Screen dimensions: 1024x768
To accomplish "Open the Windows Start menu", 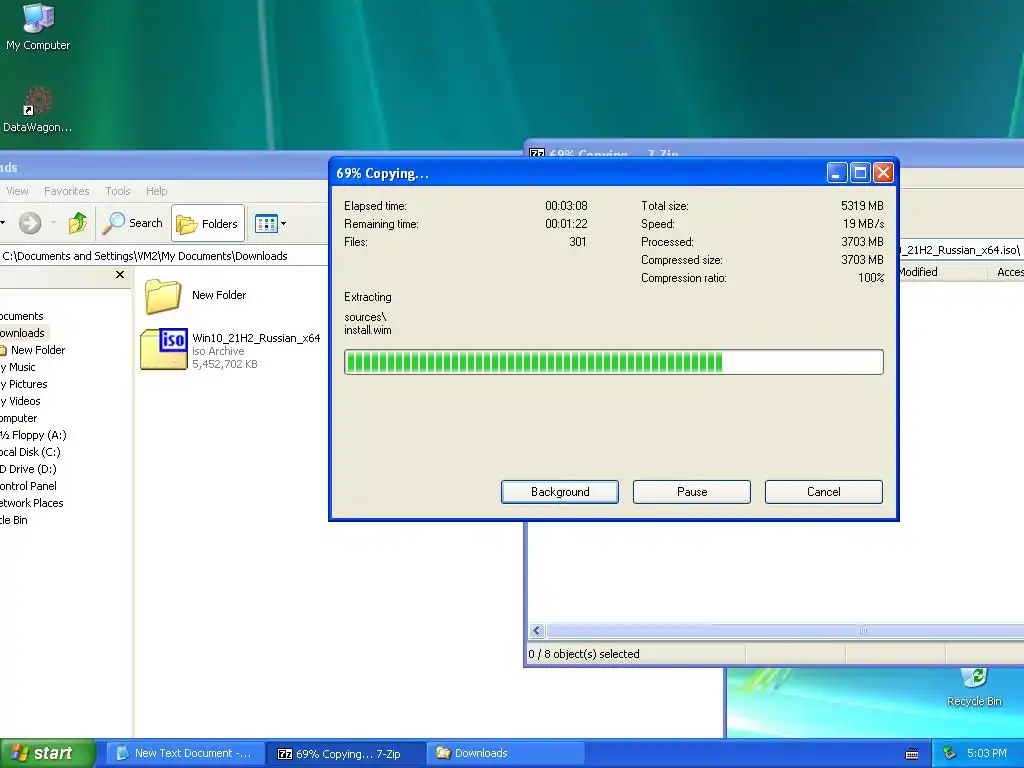I will click(x=47, y=753).
